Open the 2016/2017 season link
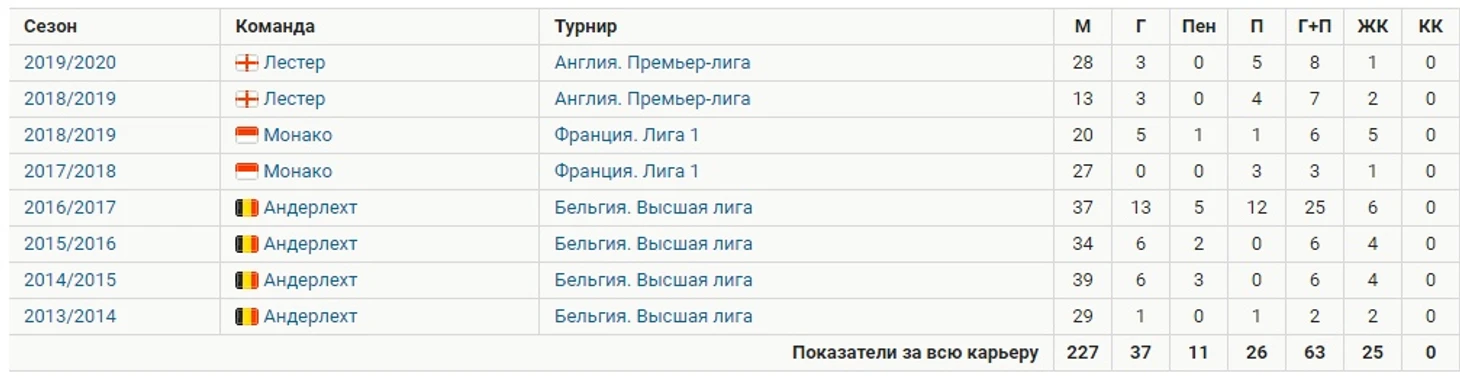The height and width of the screenshot is (383, 1460). click(70, 208)
